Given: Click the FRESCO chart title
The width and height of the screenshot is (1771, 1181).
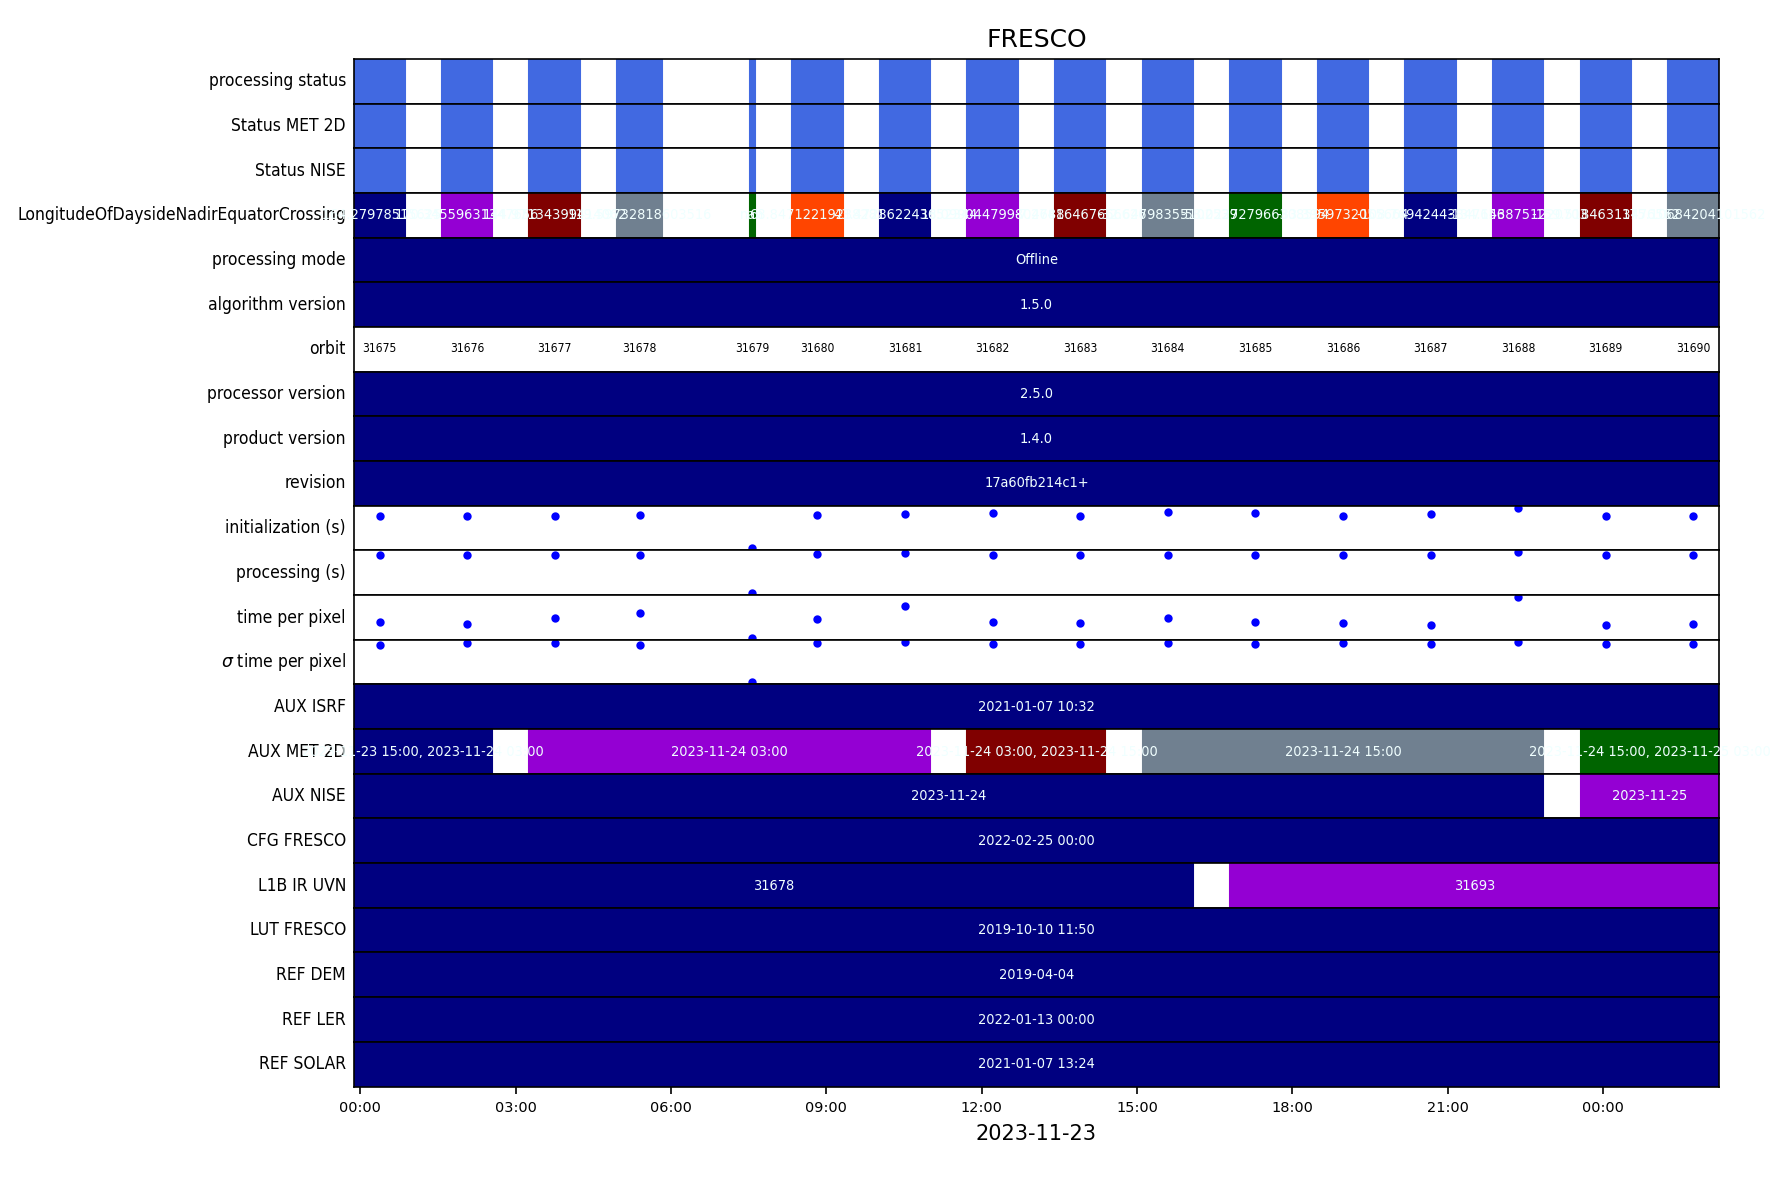Looking at the screenshot, I should click(x=1036, y=39).
